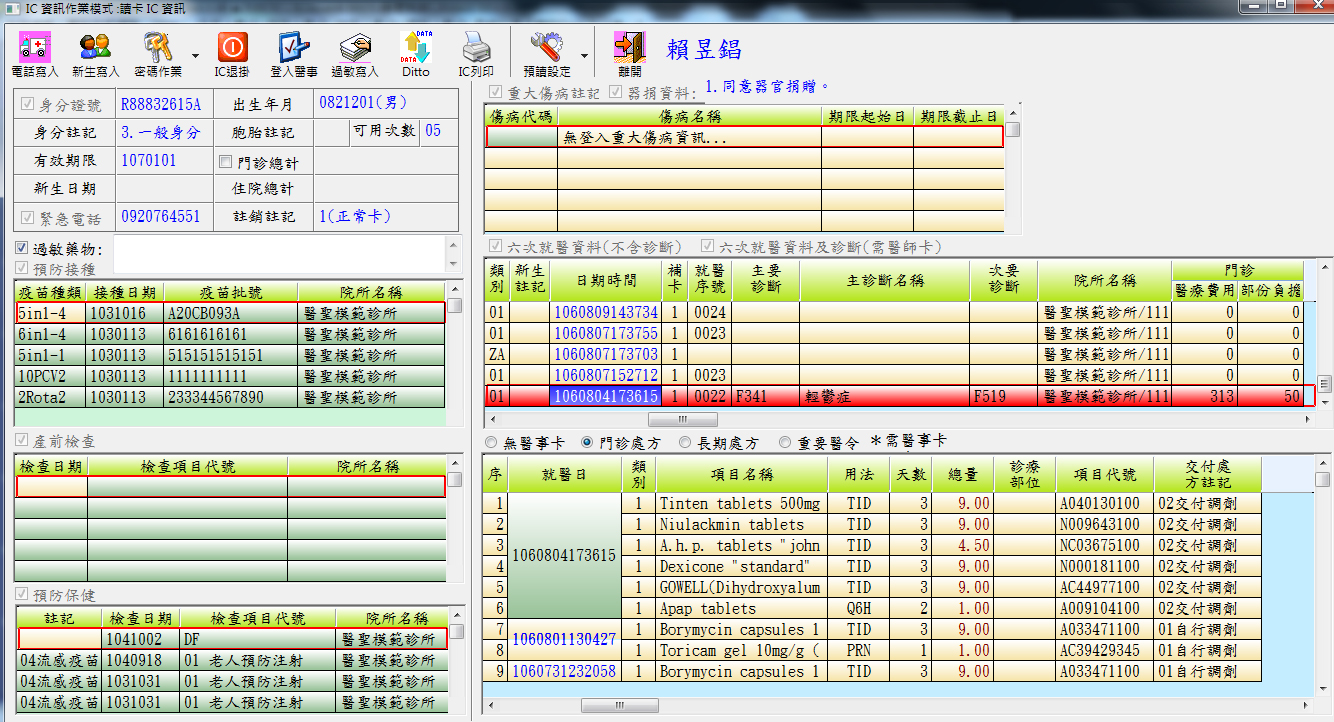Select the 重要醫令 radio button
Image resolution: width=1334 pixels, height=722 pixels.
point(784,442)
